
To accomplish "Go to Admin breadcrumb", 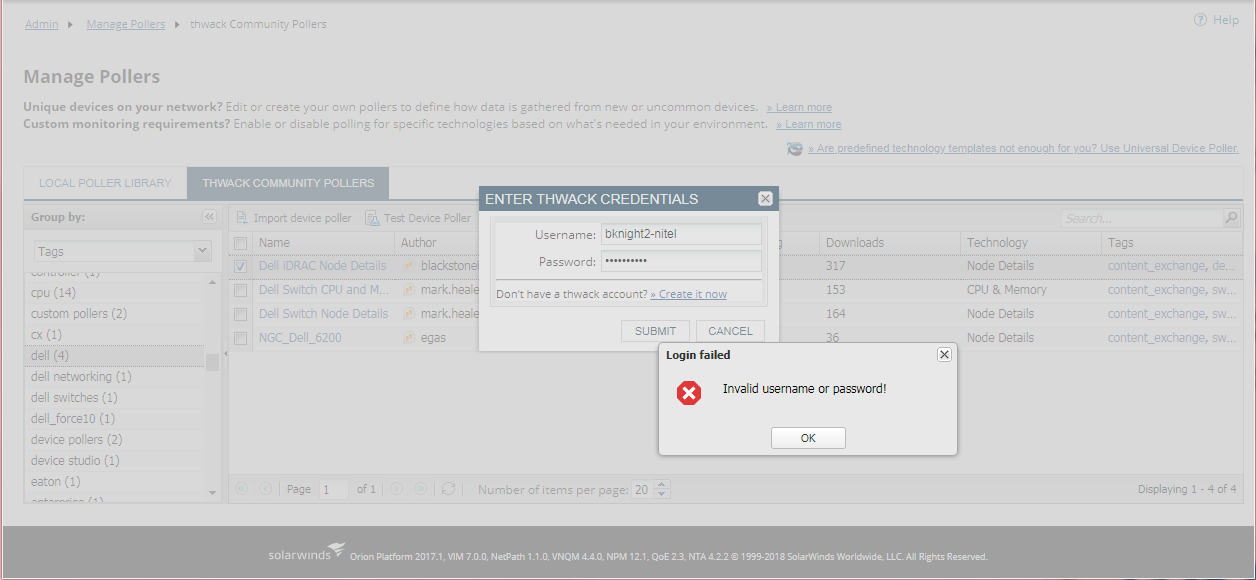I will 42,24.
